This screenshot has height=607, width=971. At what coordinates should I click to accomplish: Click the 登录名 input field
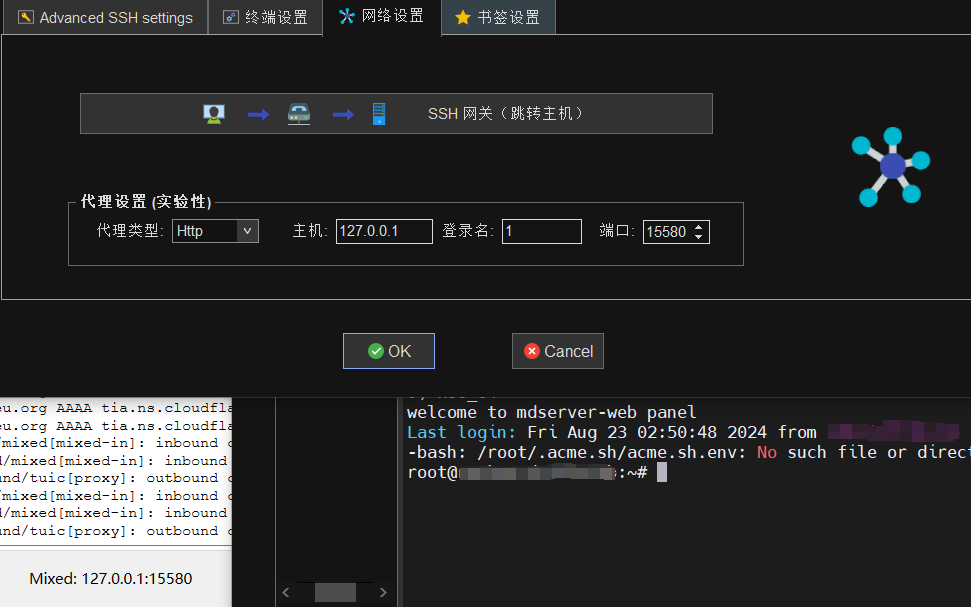pyautogui.click(x=541, y=231)
